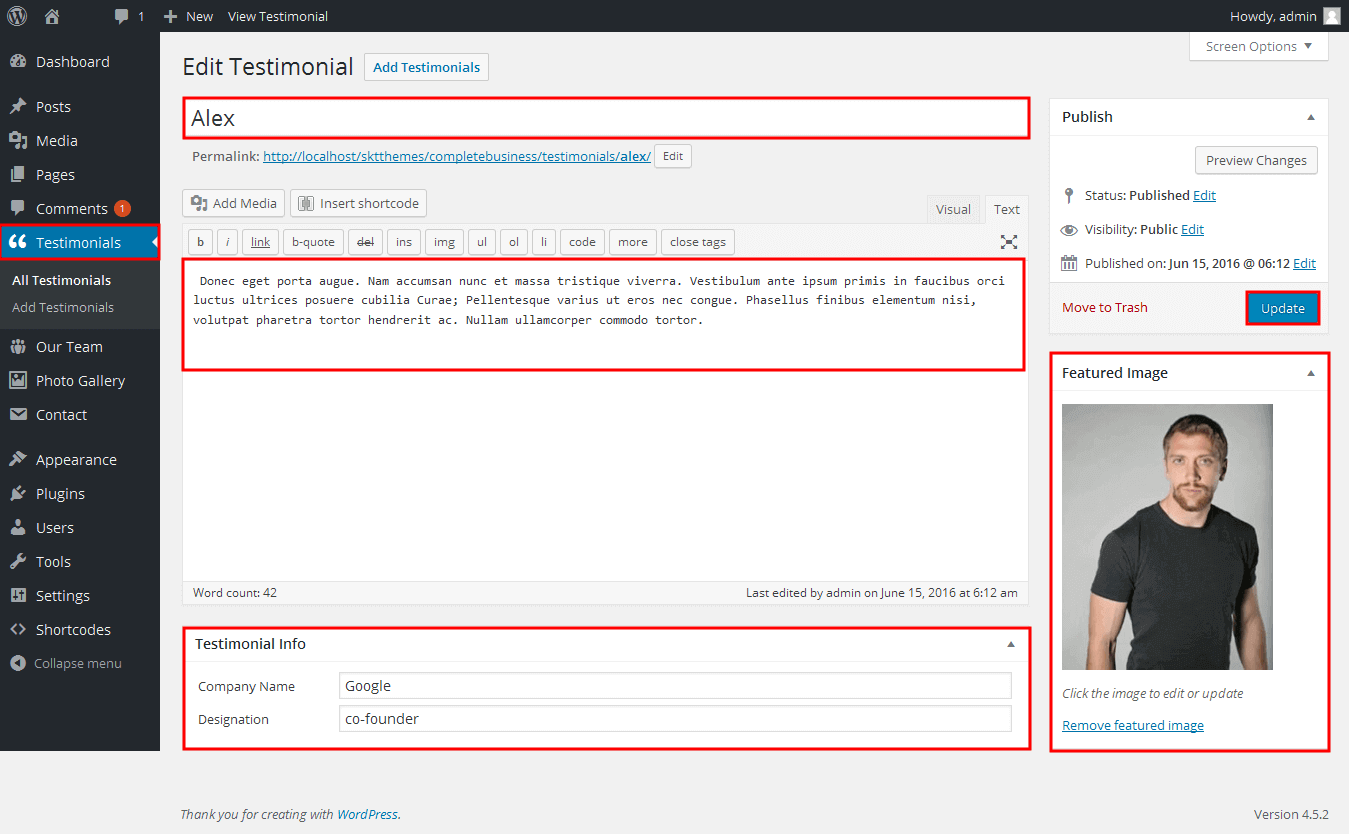The height and width of the screenshot is (834, 1349).
Task: Open the Comments sidebar menu
Action: coord(80,209)
